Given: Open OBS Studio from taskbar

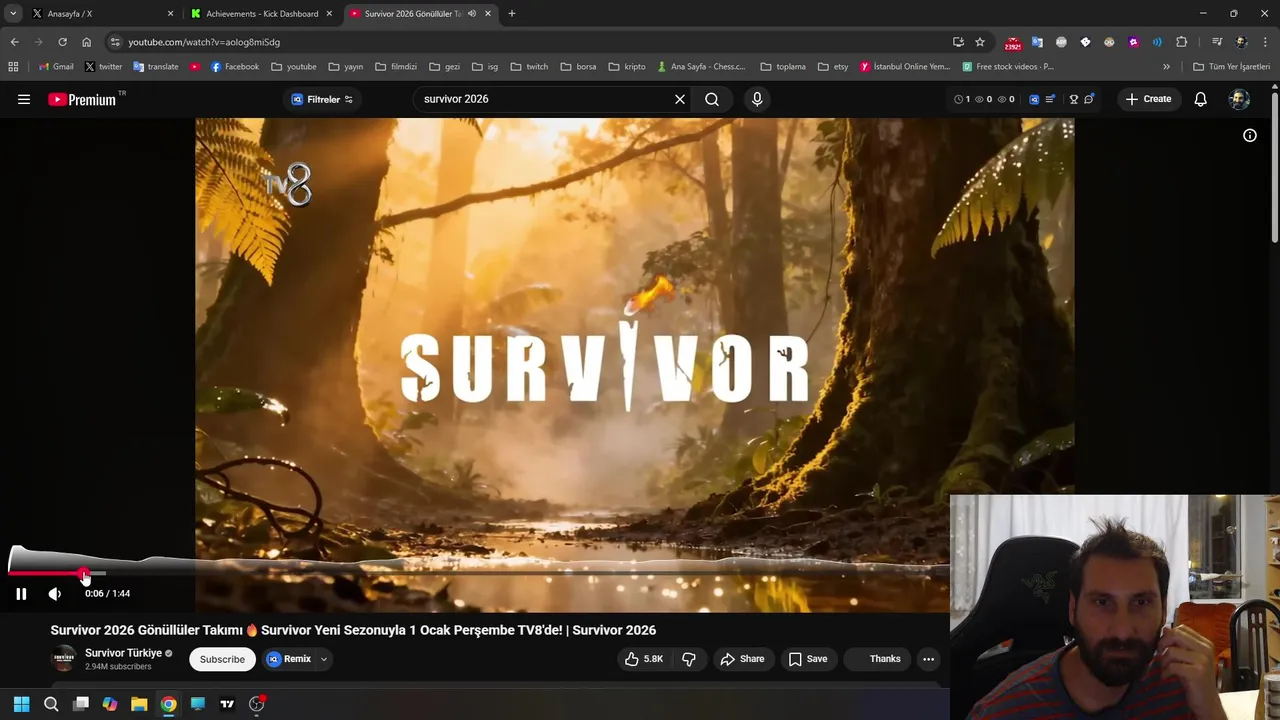Looking at the screenshot, I should click(257, 704).
